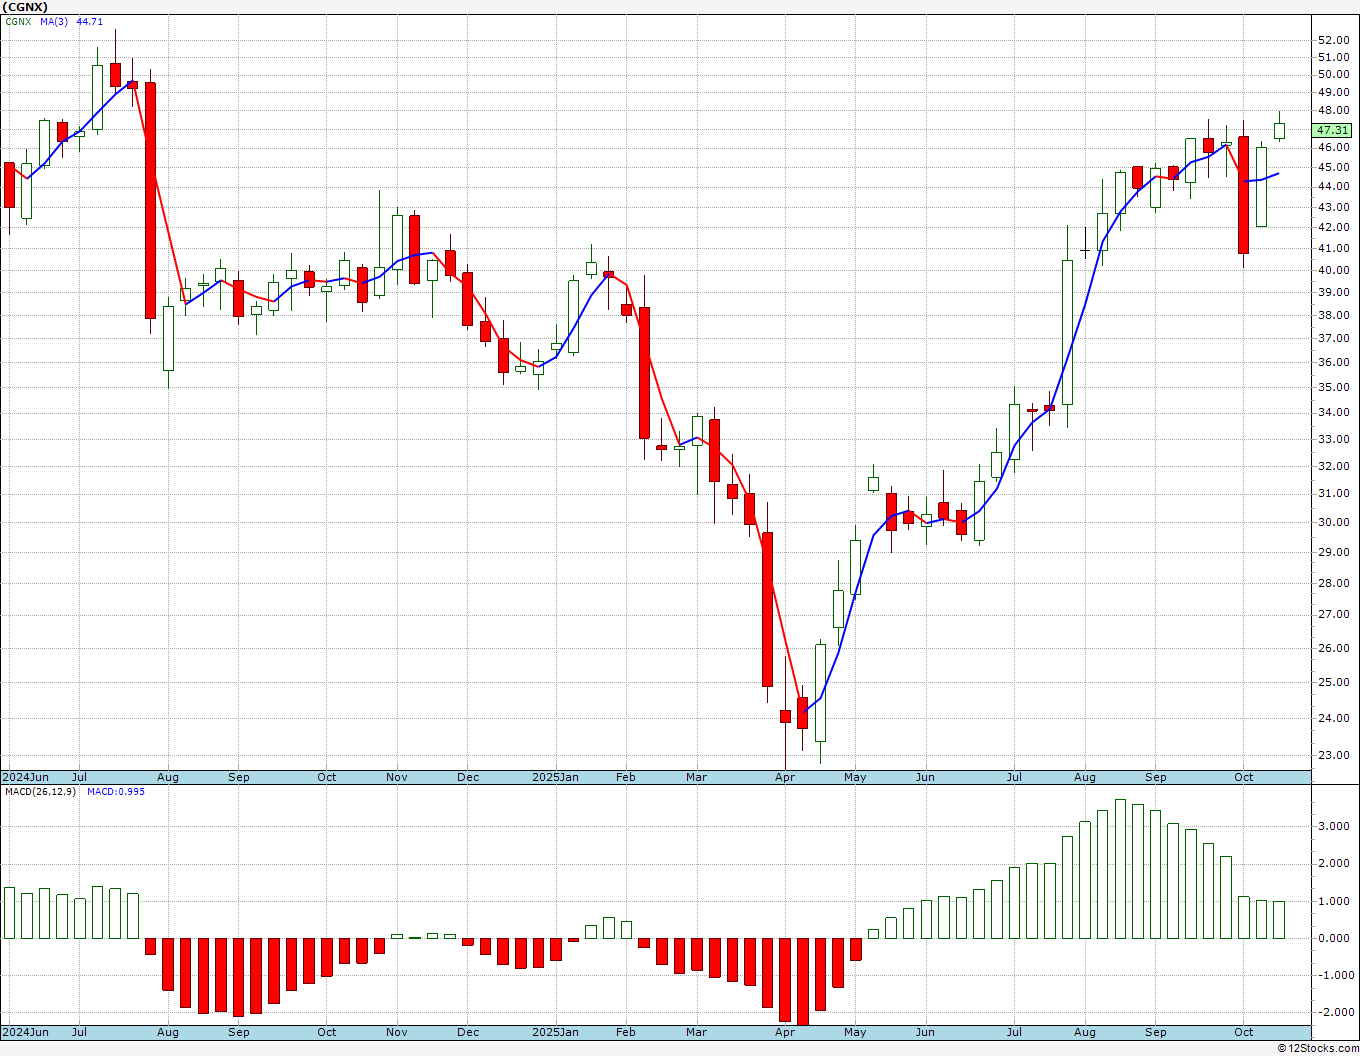Click Oct 2024 on the price chart axis

[x=327, y=777]
